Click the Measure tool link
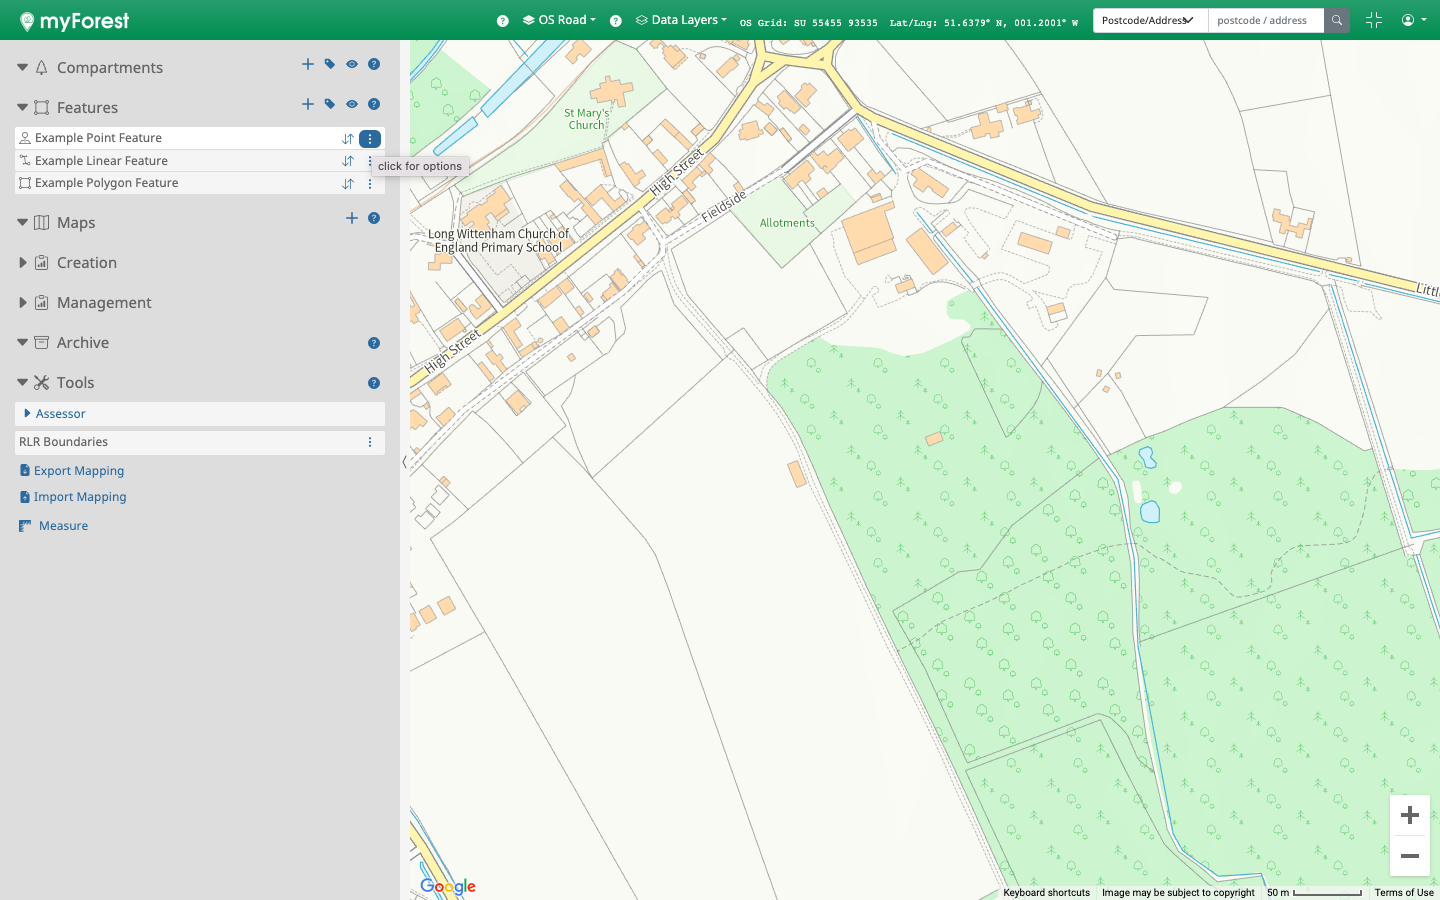The image size is (1440, 900). (x=63, y=526)
